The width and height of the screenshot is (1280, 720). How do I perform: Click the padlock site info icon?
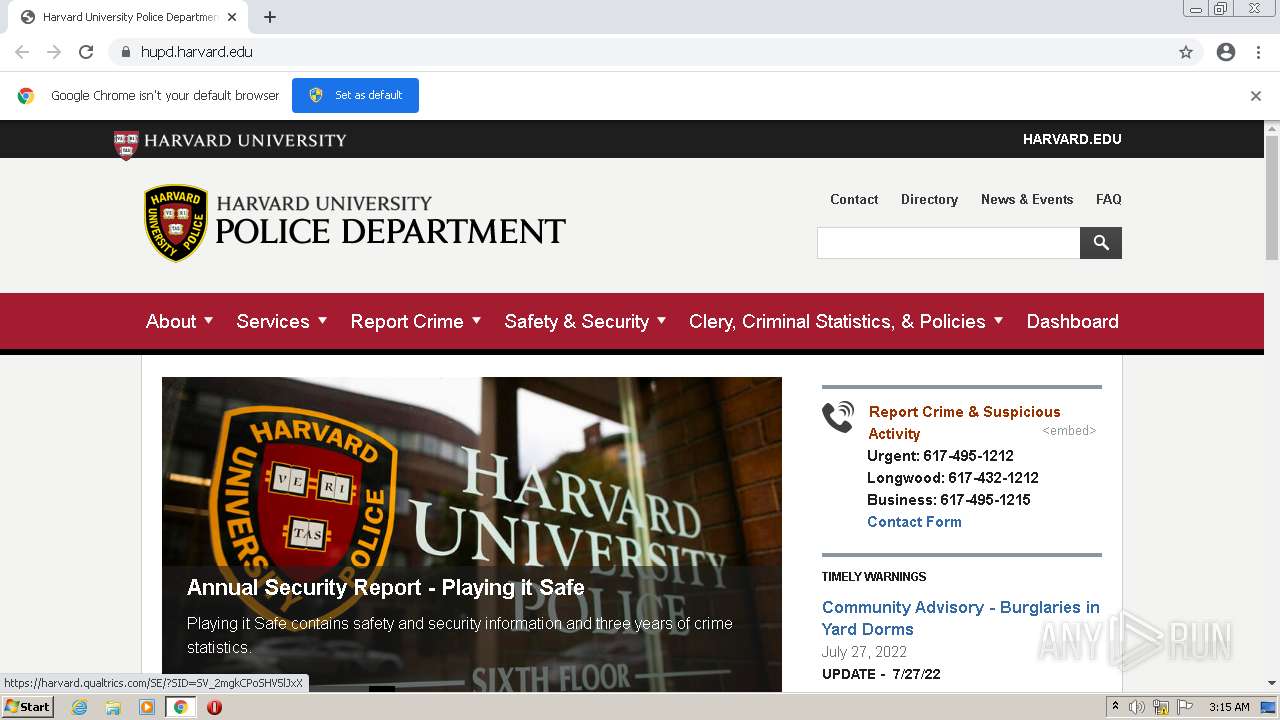click(125, 52)
